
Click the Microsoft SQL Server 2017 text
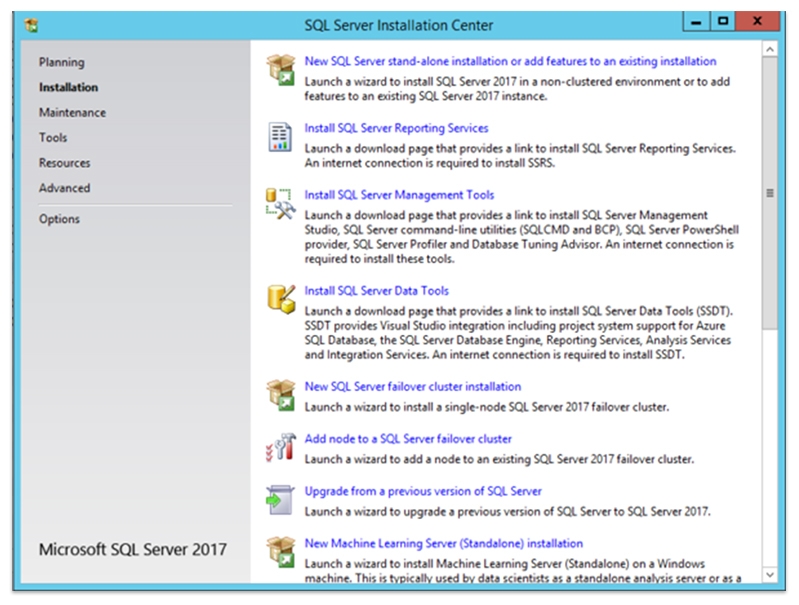coord(133,549)
